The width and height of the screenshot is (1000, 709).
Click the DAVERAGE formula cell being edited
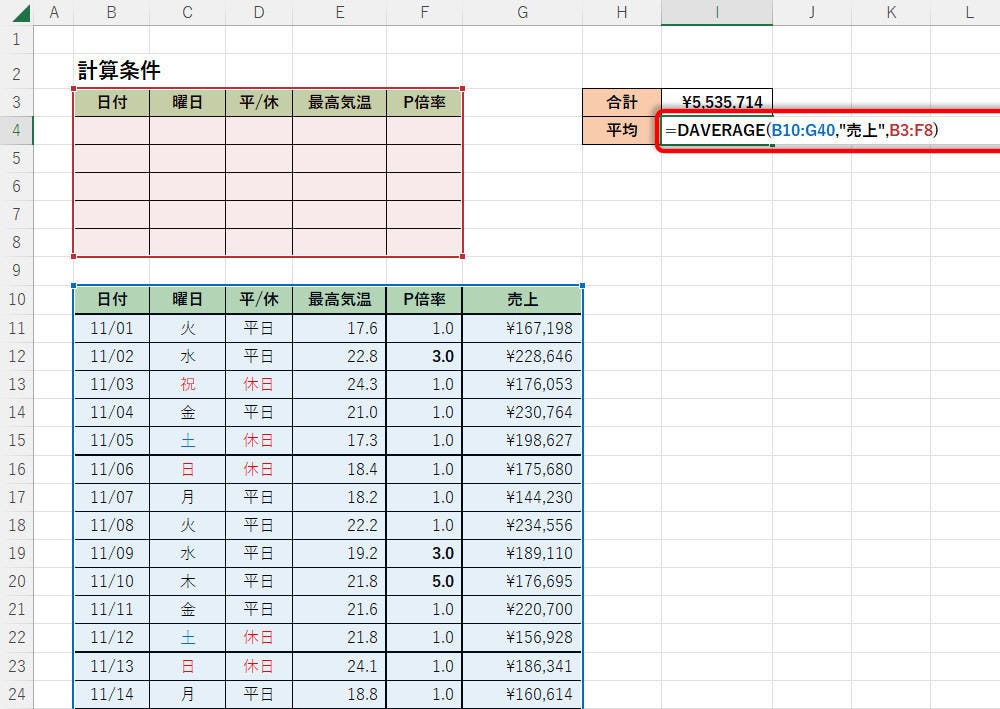coord(716,131)
